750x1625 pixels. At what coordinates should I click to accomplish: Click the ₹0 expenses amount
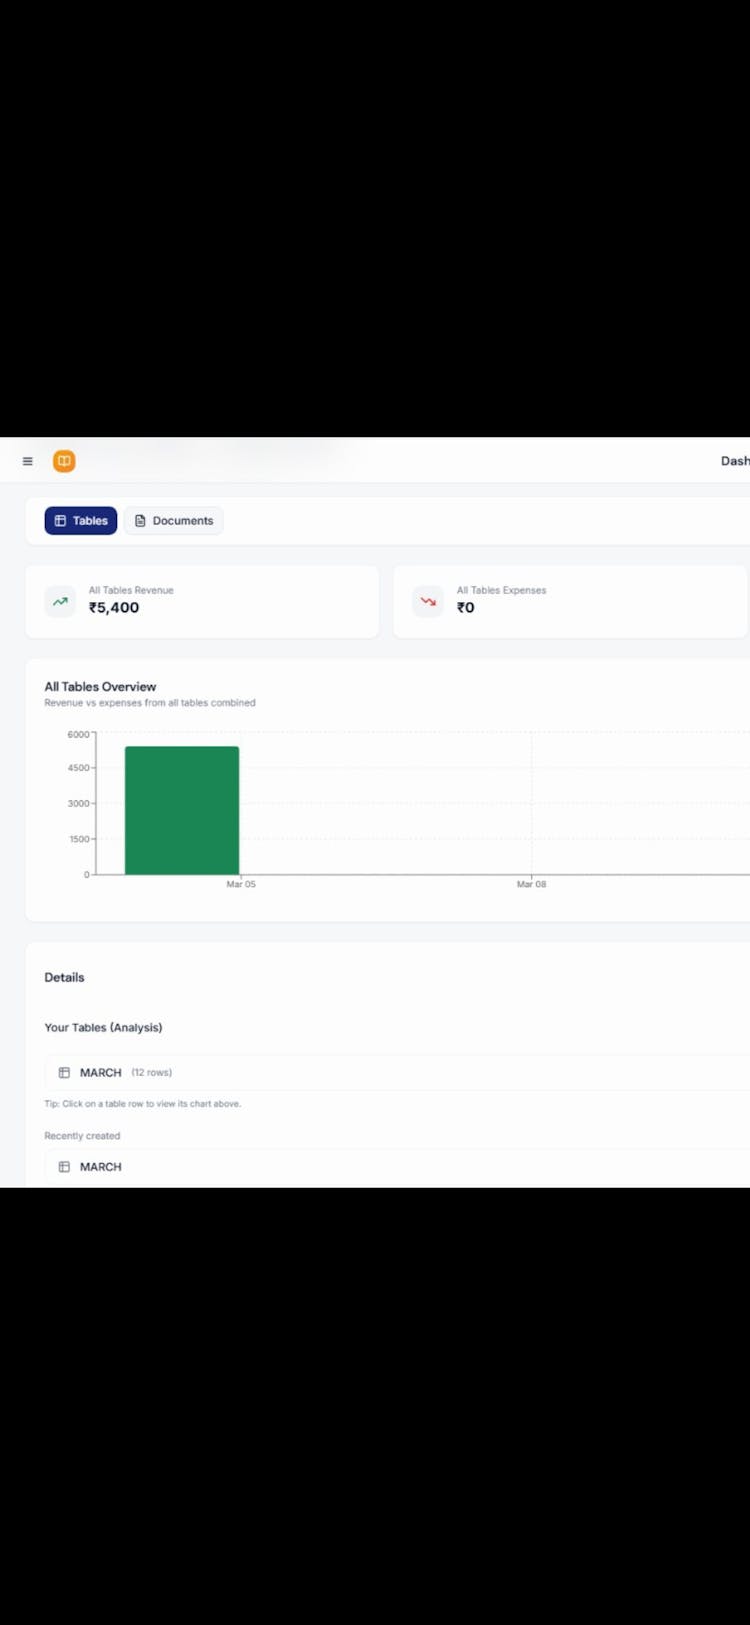(x=466, y=608)
